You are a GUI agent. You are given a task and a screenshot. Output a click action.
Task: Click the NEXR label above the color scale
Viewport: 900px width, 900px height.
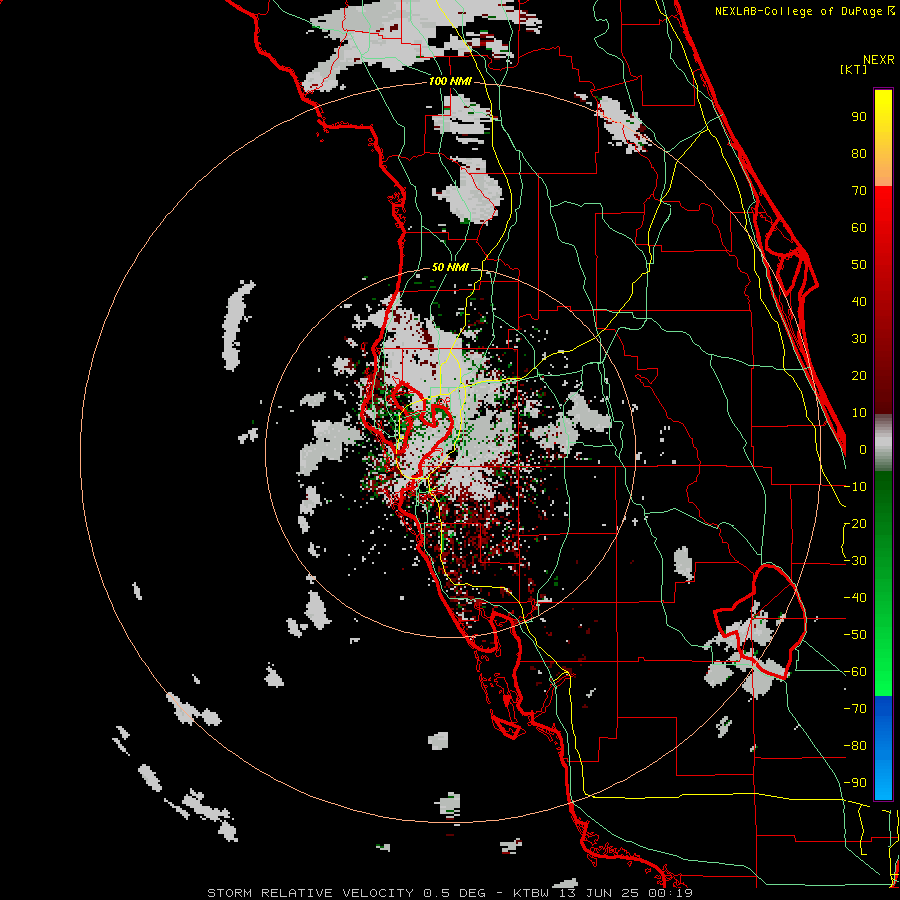pos(878,60)
